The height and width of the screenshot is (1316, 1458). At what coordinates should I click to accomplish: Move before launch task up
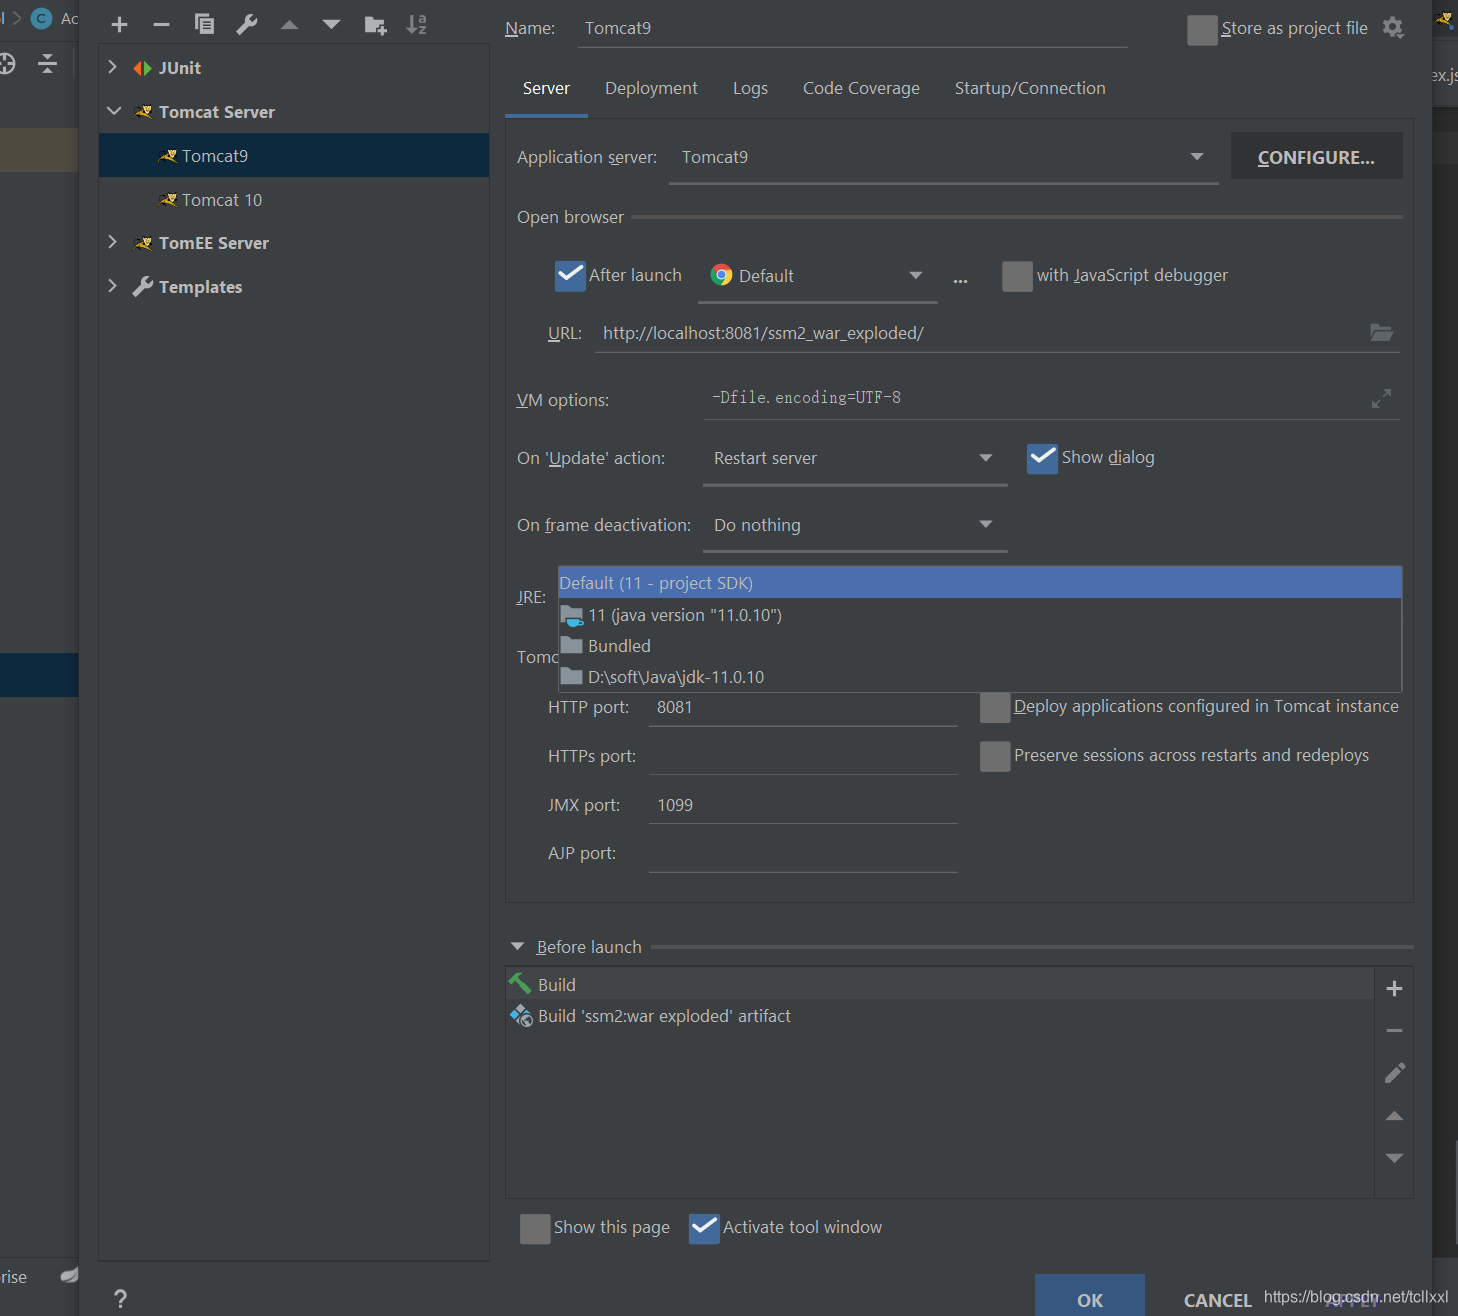click(1394, 1115)
